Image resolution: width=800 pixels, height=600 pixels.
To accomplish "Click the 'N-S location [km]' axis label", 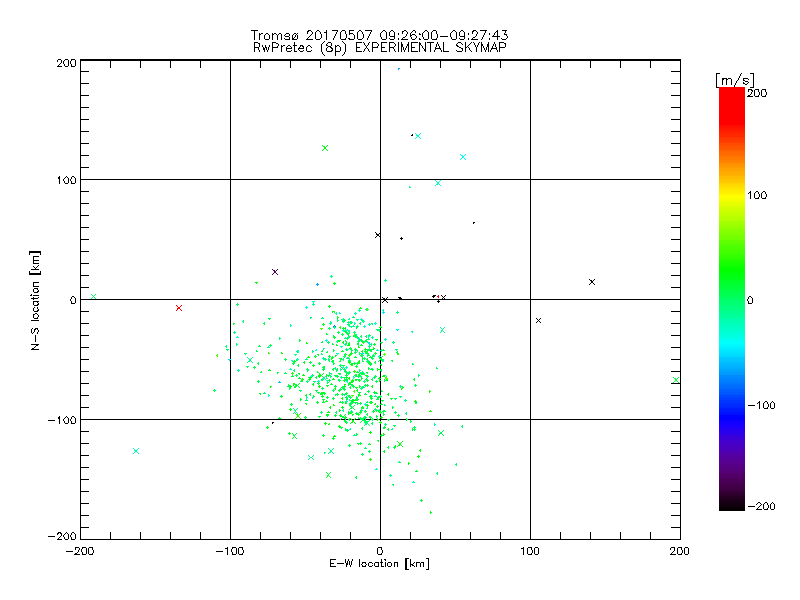I will (35, 300).
